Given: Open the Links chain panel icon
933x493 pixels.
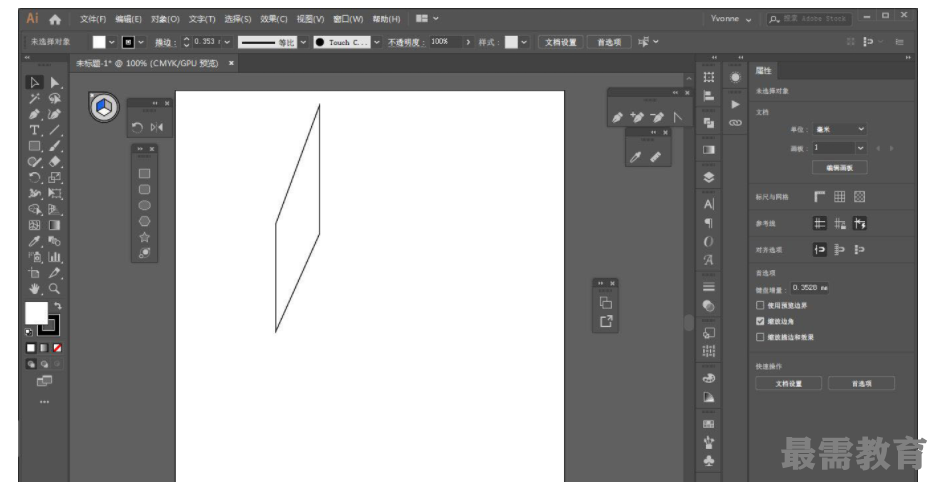Looking at the screenshot, I should click(736, 123).
